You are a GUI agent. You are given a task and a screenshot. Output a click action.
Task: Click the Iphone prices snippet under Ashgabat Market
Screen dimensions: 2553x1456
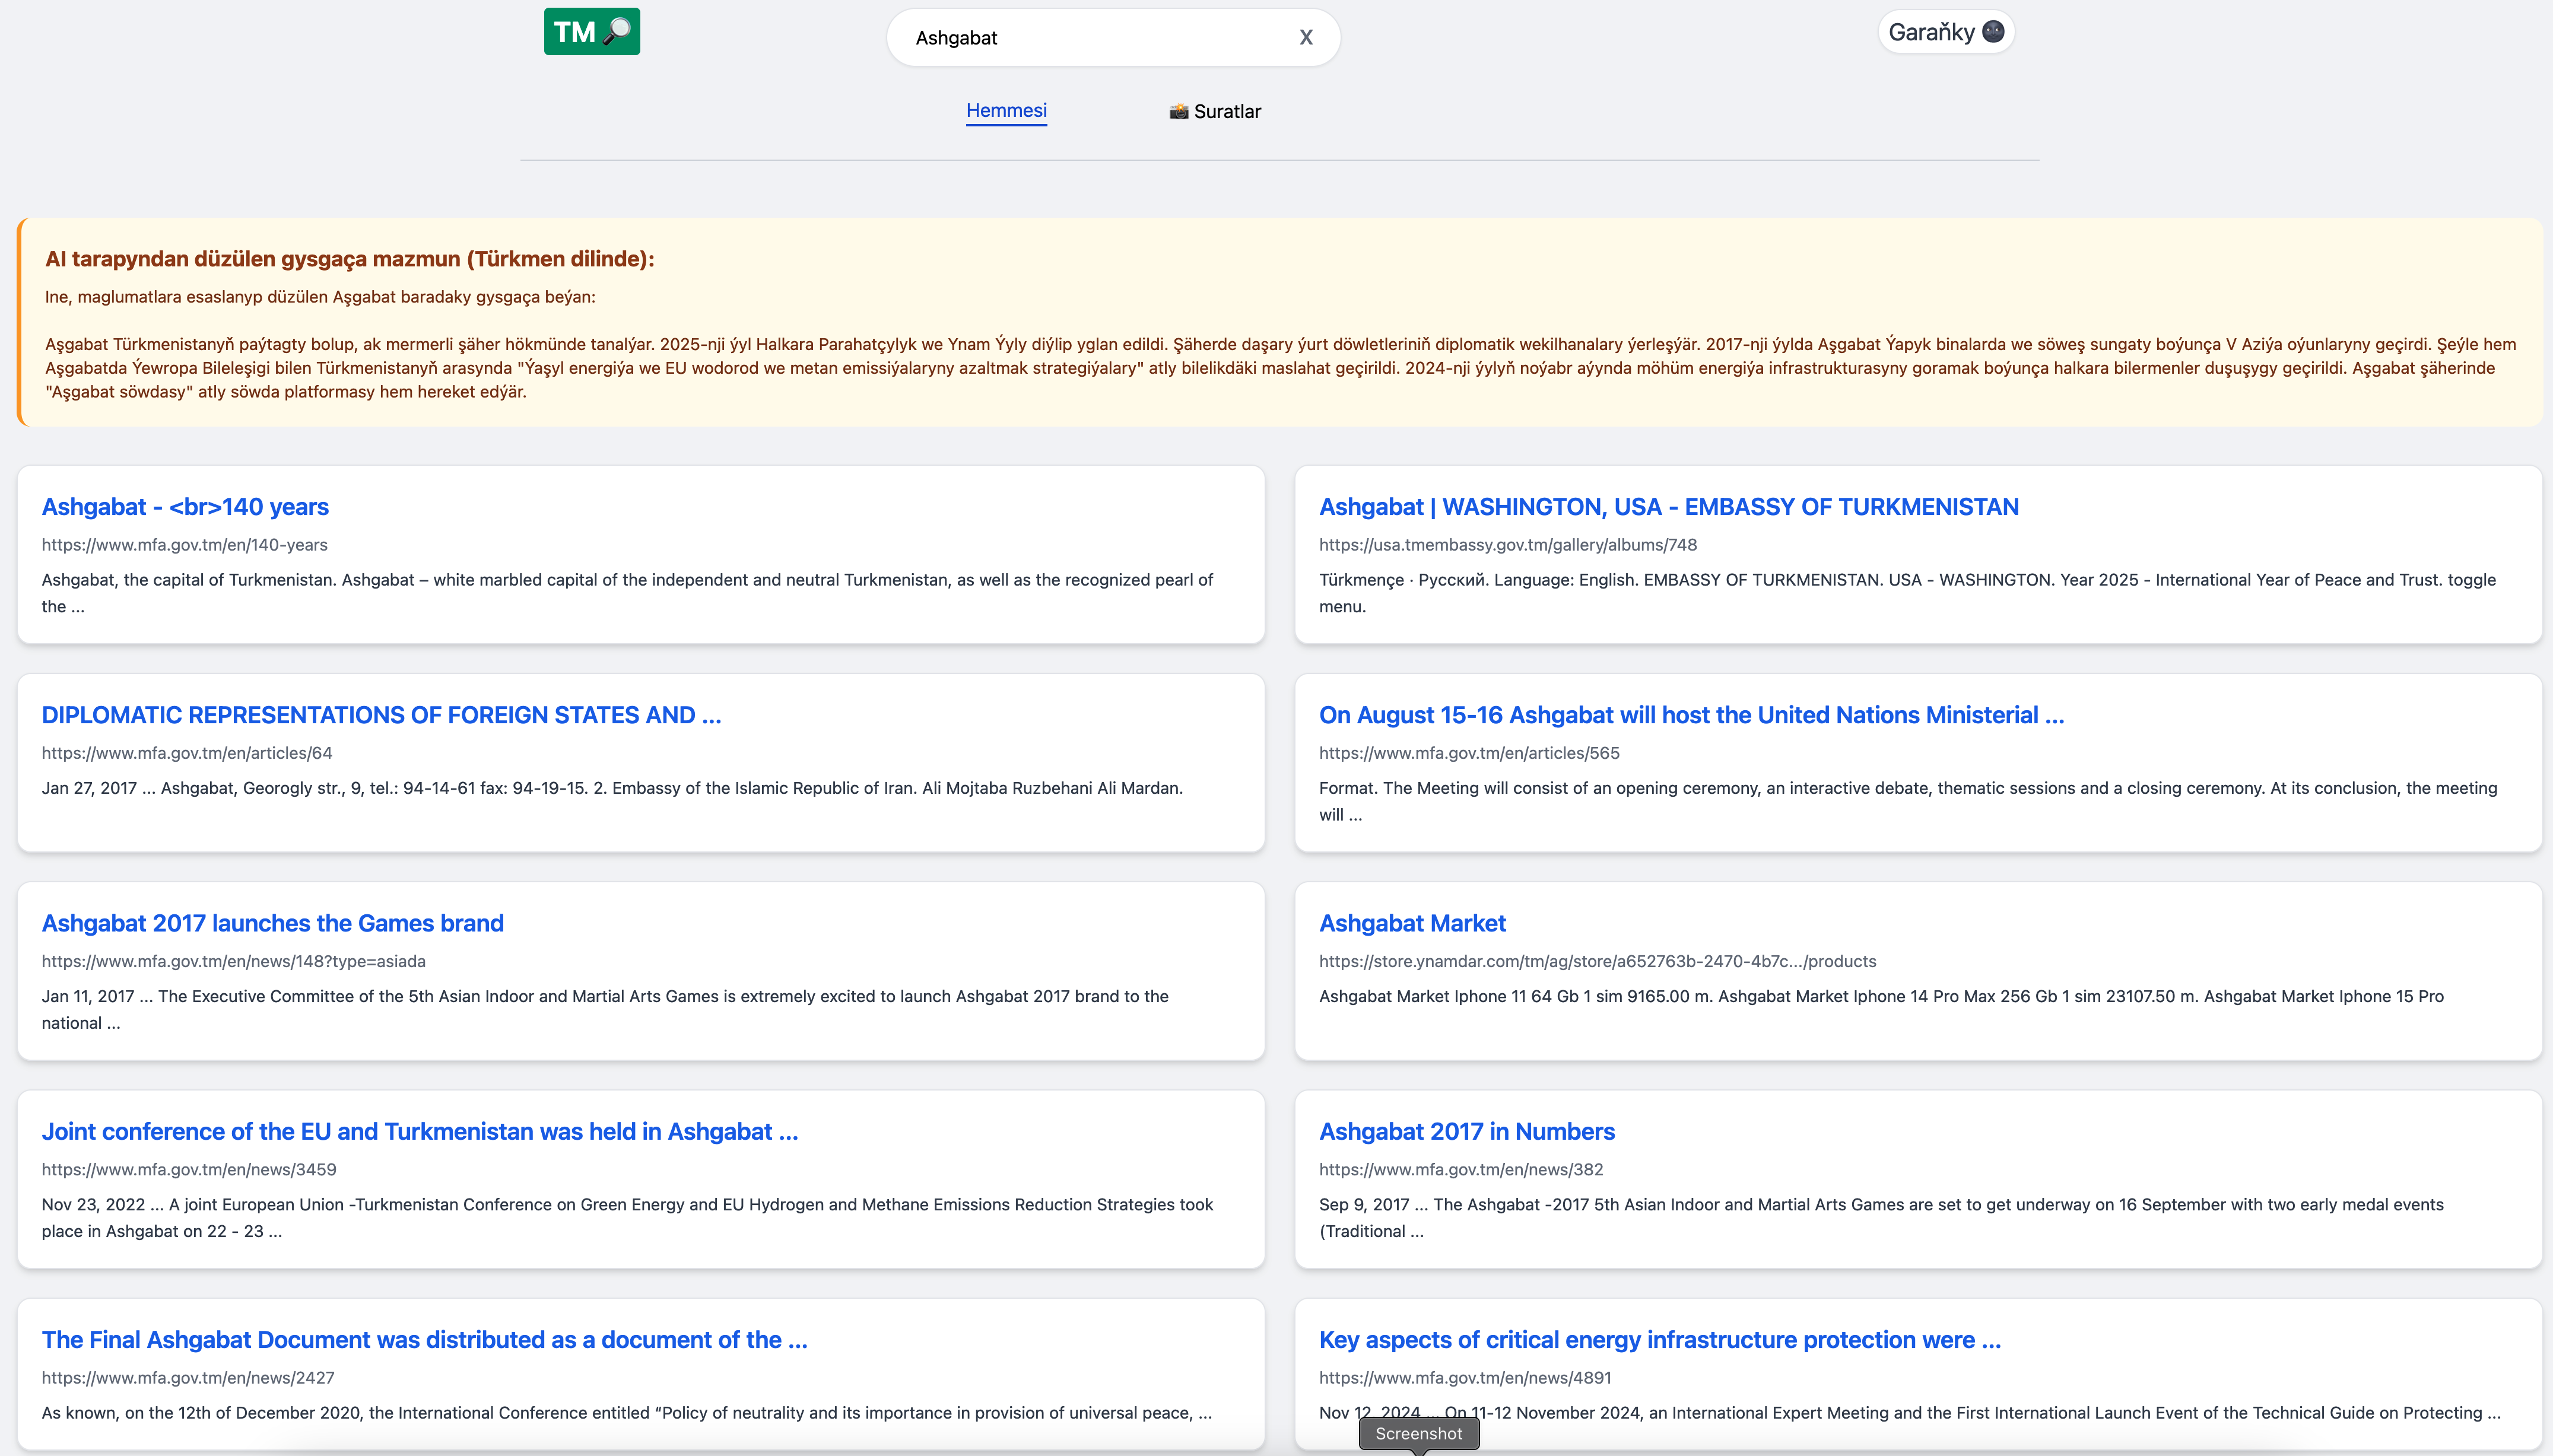pos(1881,996)
